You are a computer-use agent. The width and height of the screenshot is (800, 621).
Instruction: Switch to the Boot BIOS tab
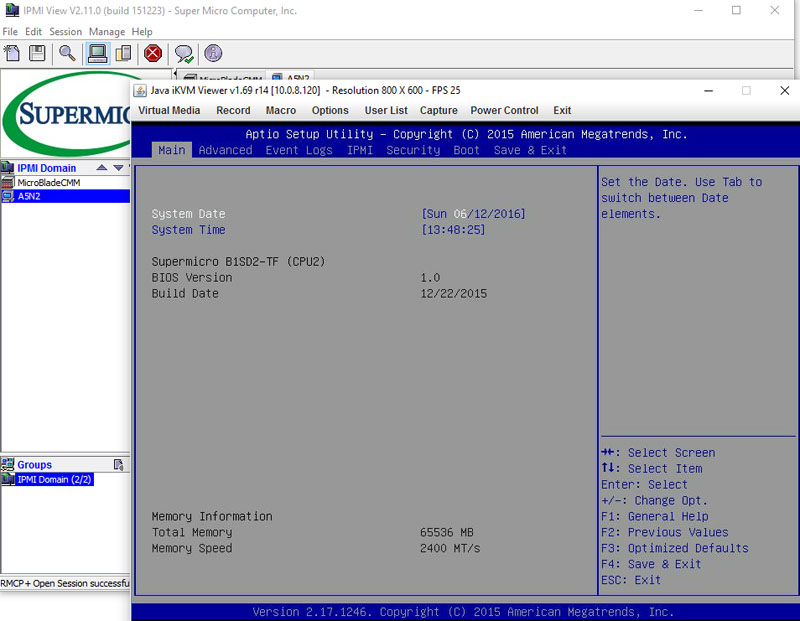[x=466, y=150]
